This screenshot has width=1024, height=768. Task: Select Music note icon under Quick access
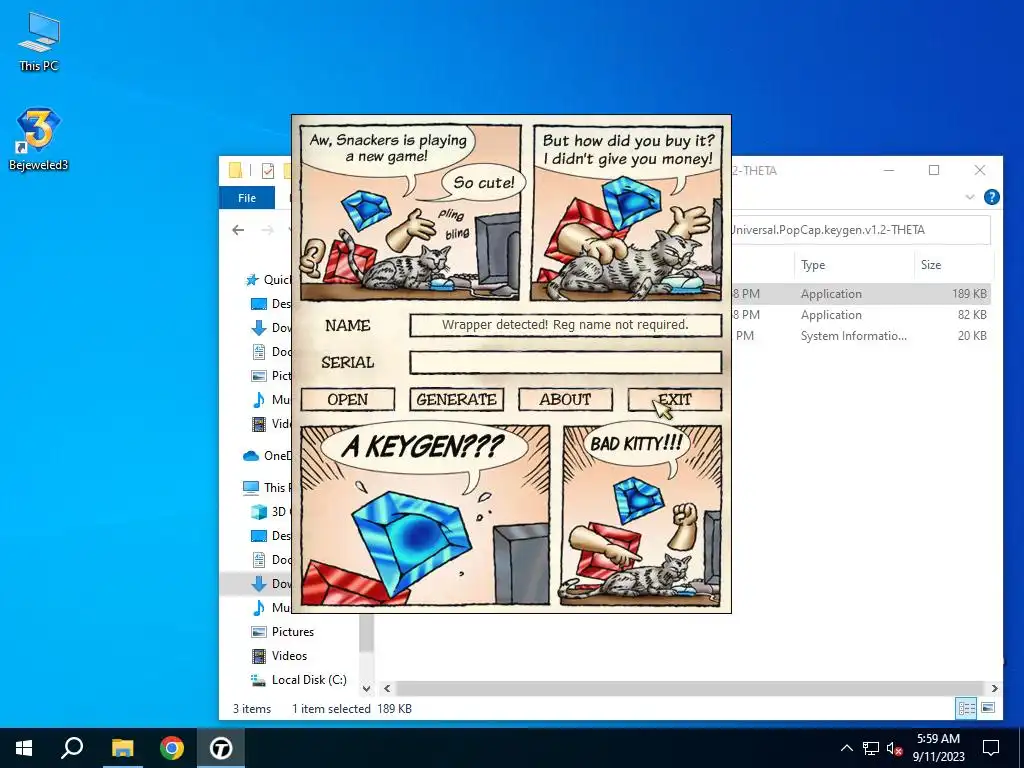259,399
